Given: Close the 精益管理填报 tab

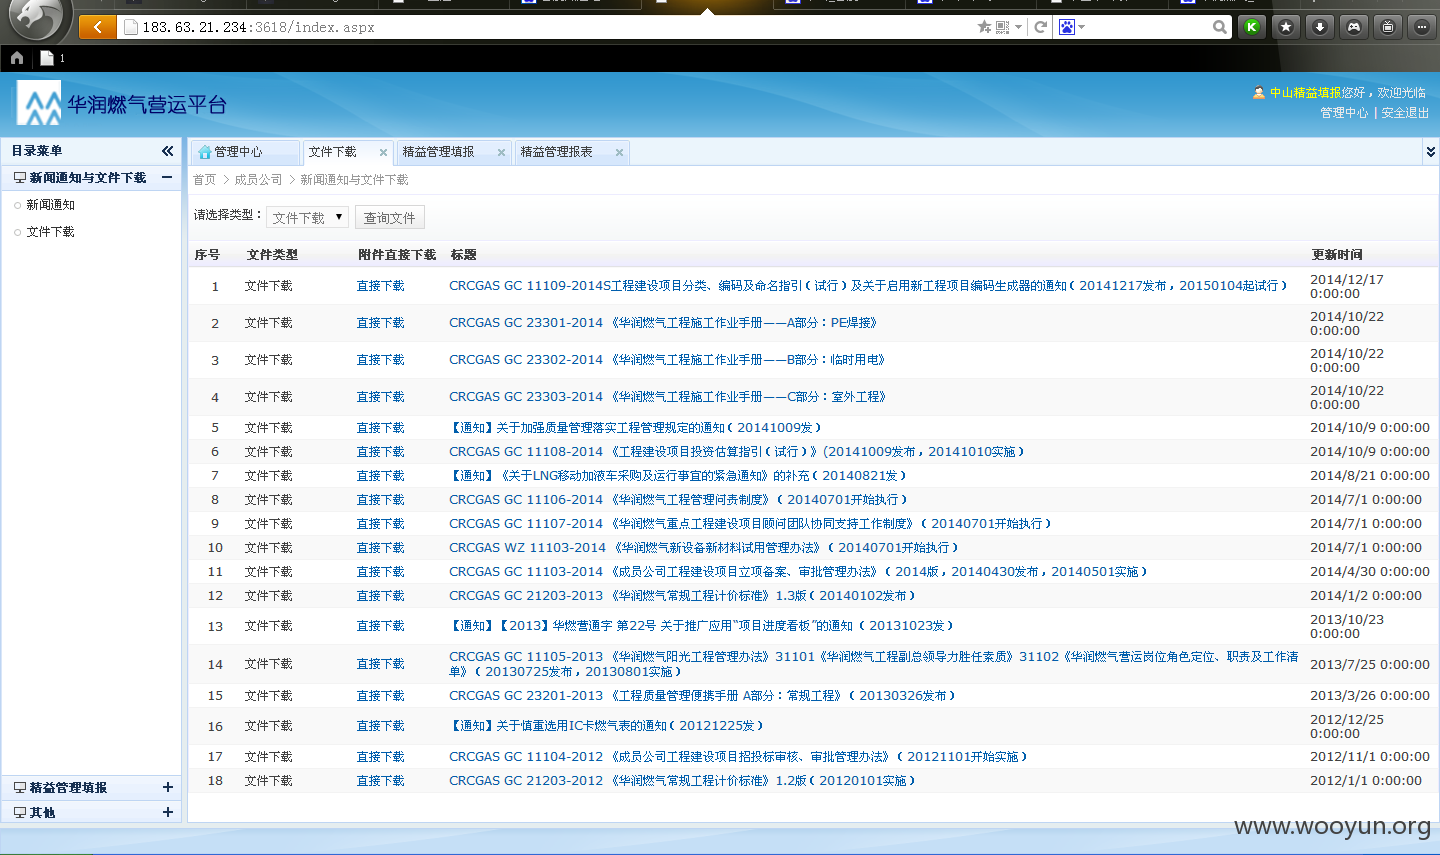Looking at the screenshot, I should (501, 152).
